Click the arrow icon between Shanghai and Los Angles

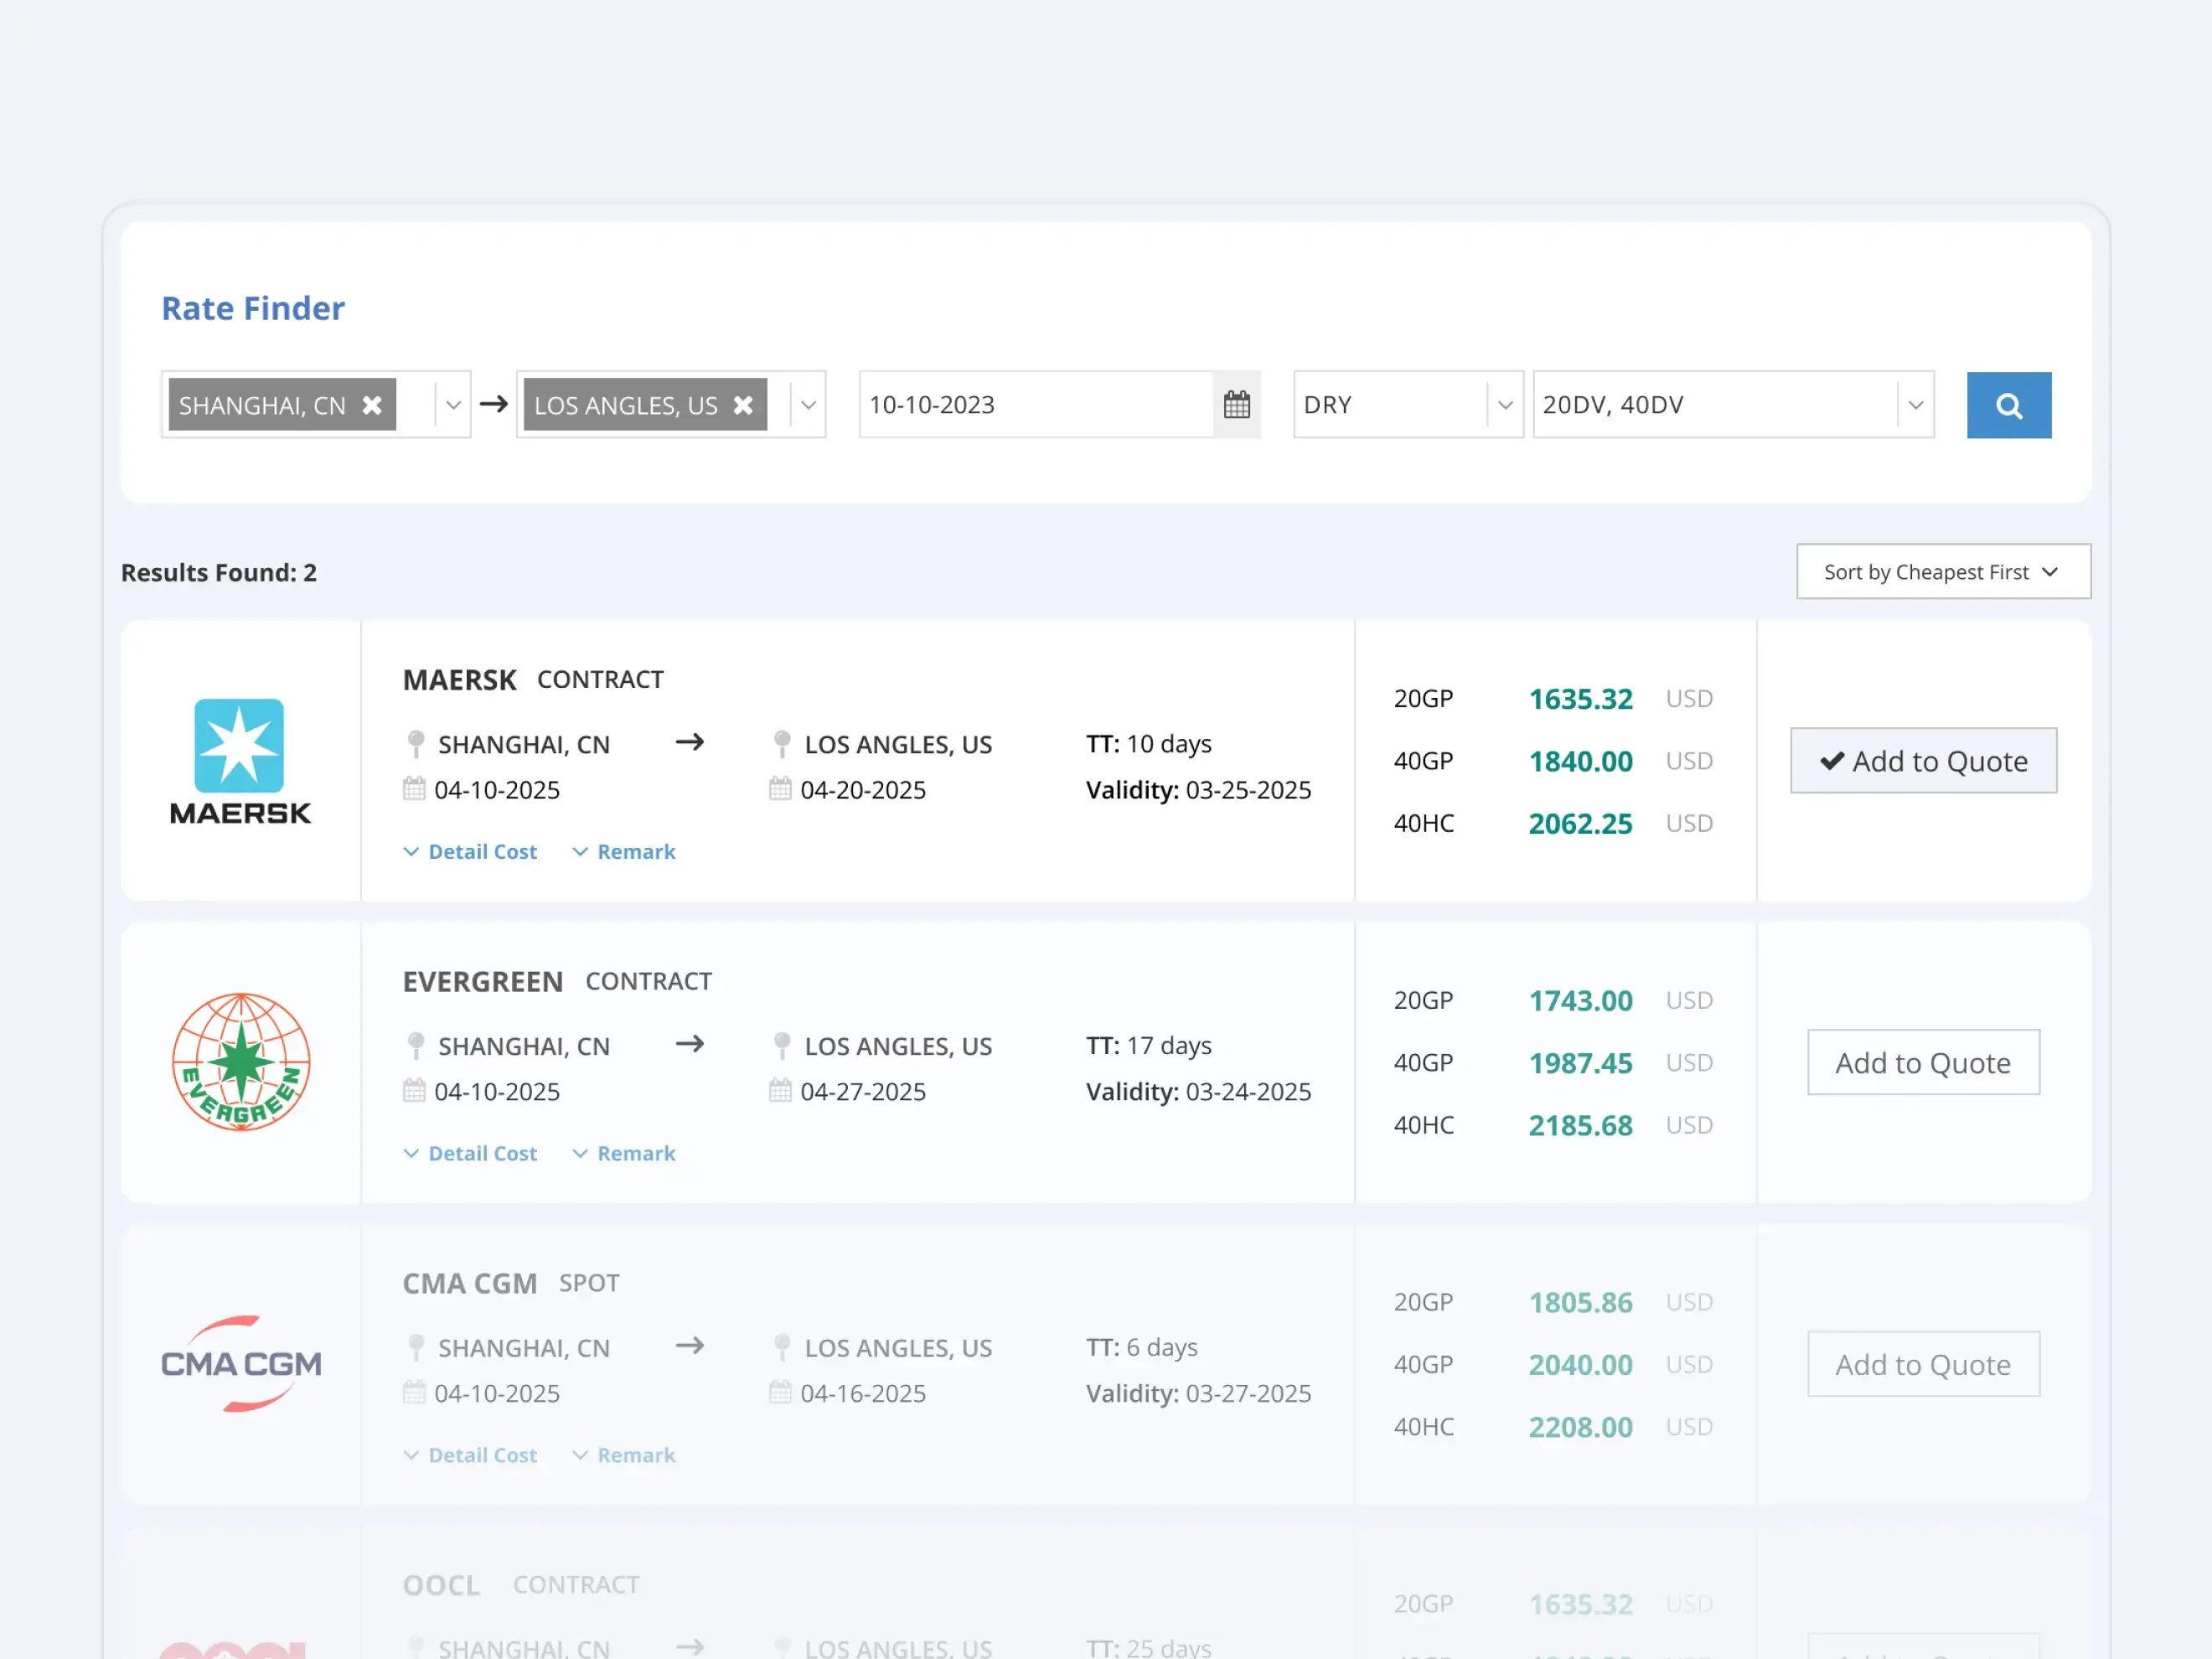690,742
